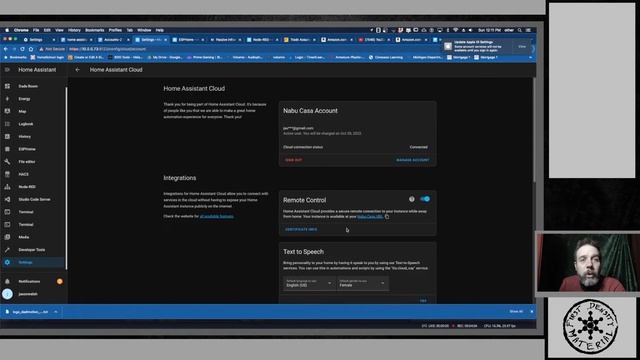Switch to the Node-RED browser tab

click(261, 40)
